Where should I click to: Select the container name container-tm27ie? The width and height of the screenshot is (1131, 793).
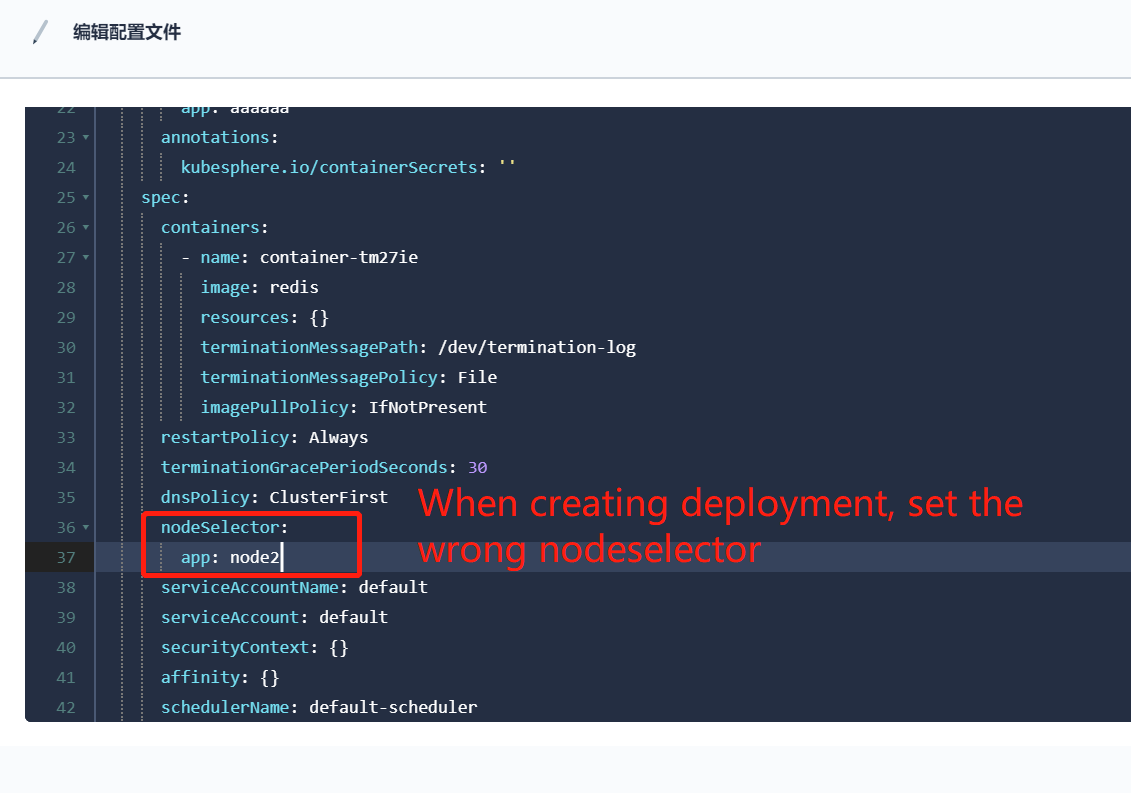338,257
